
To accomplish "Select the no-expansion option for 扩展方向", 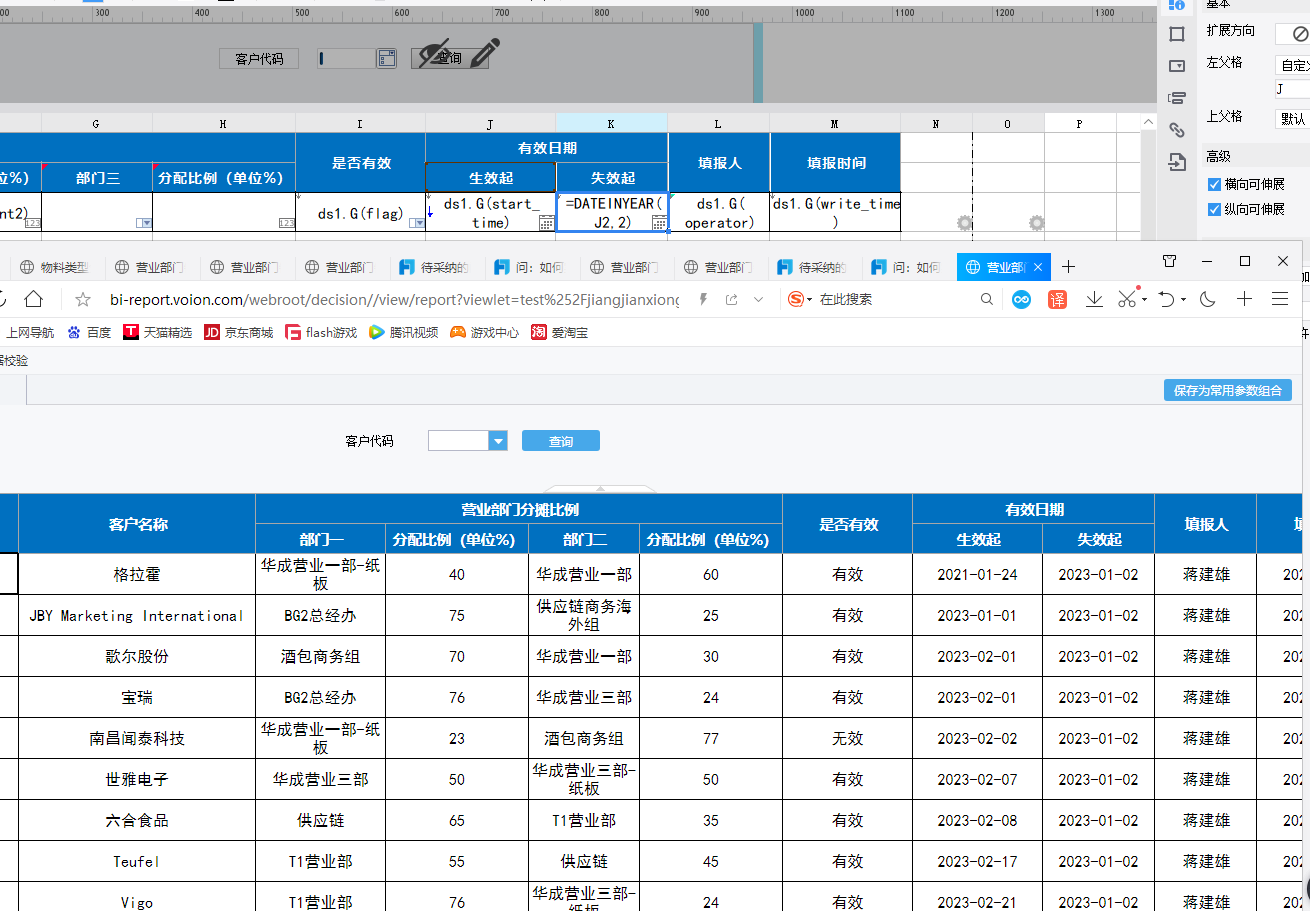I will tap(1299, 34).
